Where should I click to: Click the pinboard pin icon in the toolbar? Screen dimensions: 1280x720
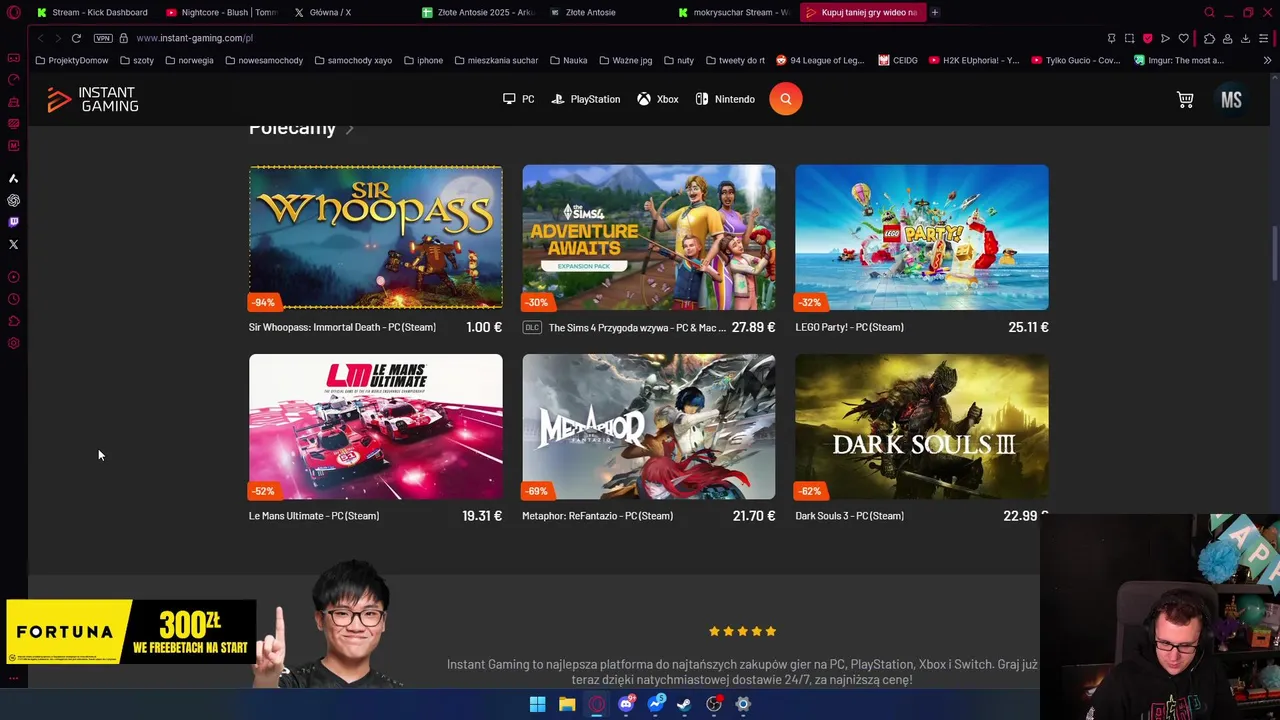point(1111,38)
